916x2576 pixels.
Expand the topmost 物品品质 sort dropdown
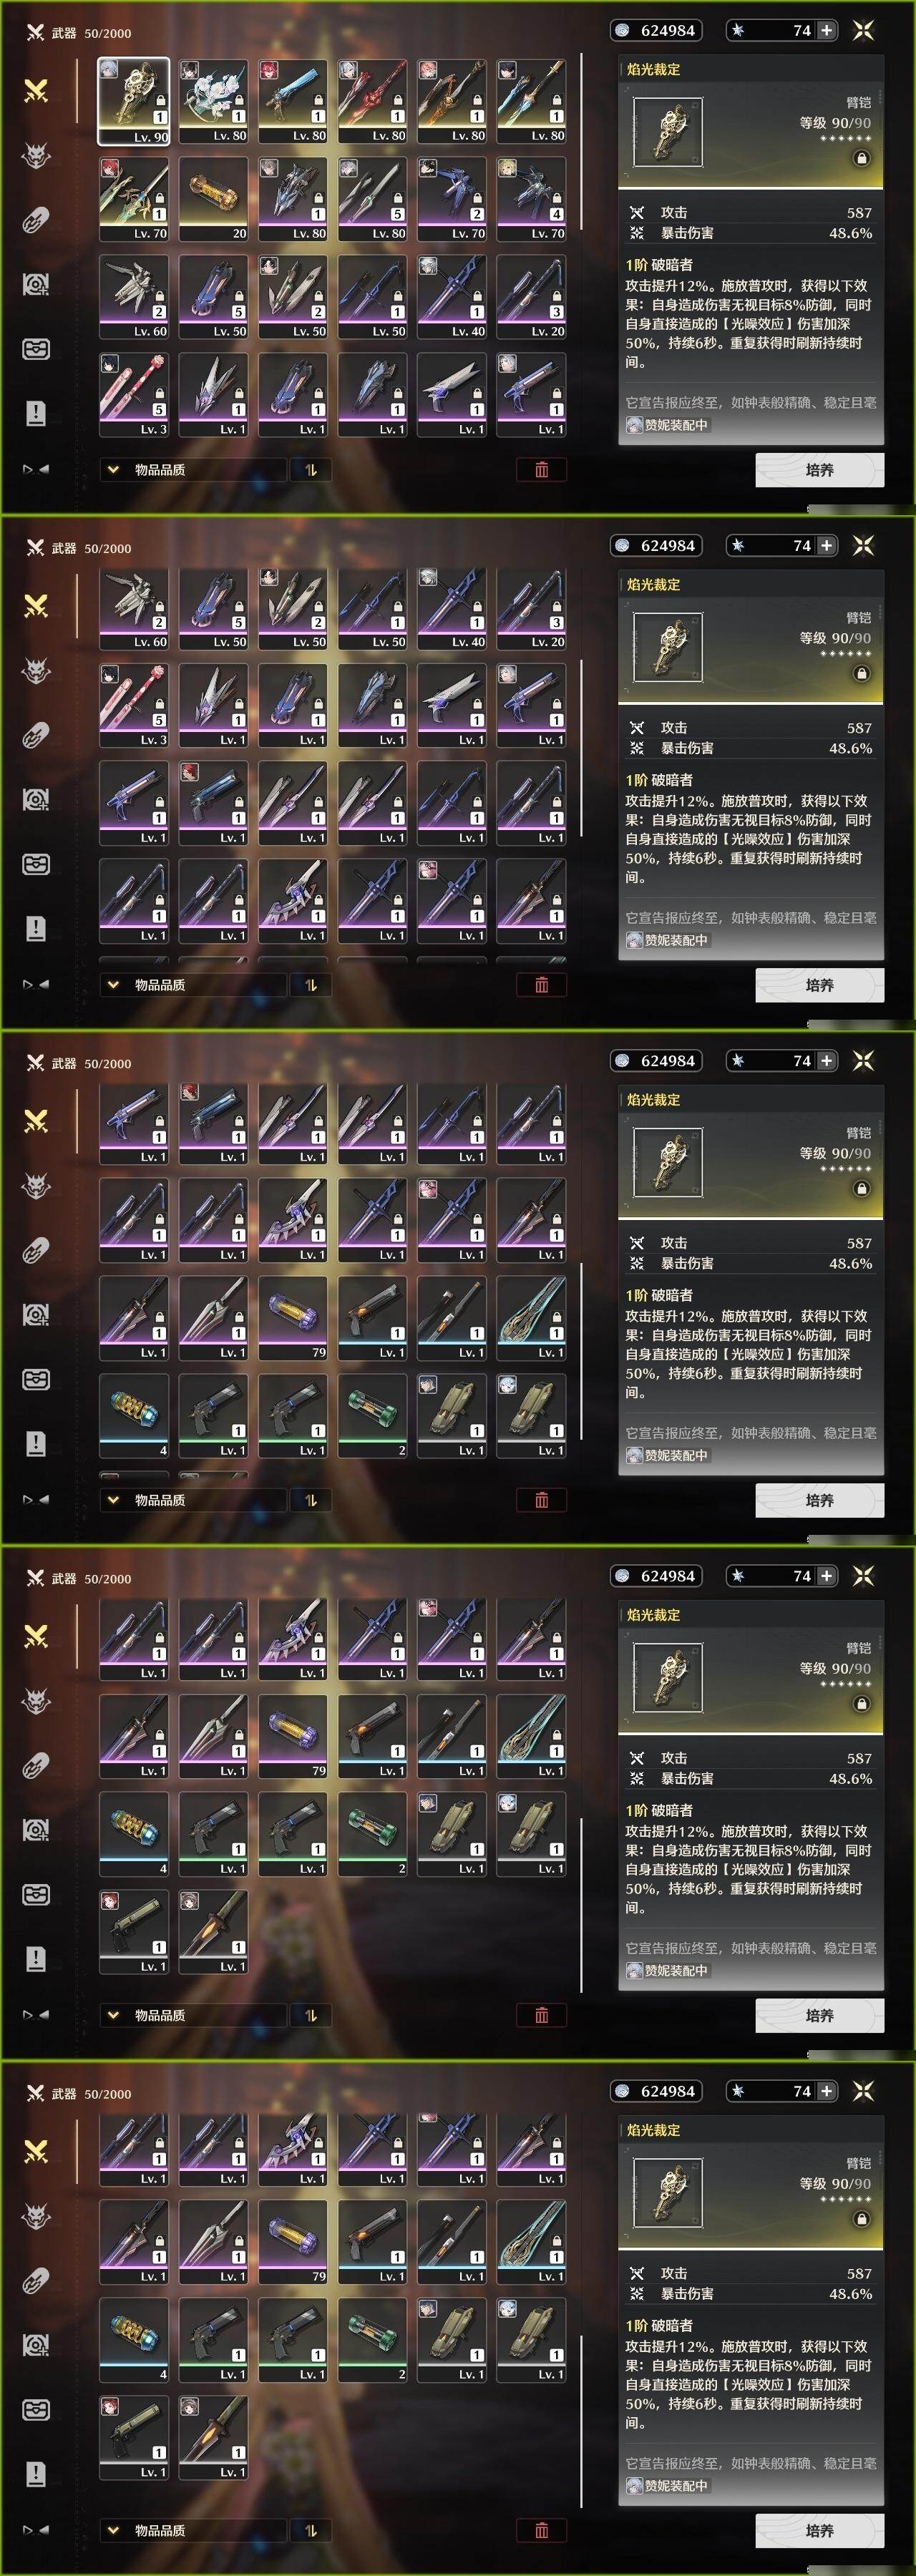pos(193,470)
